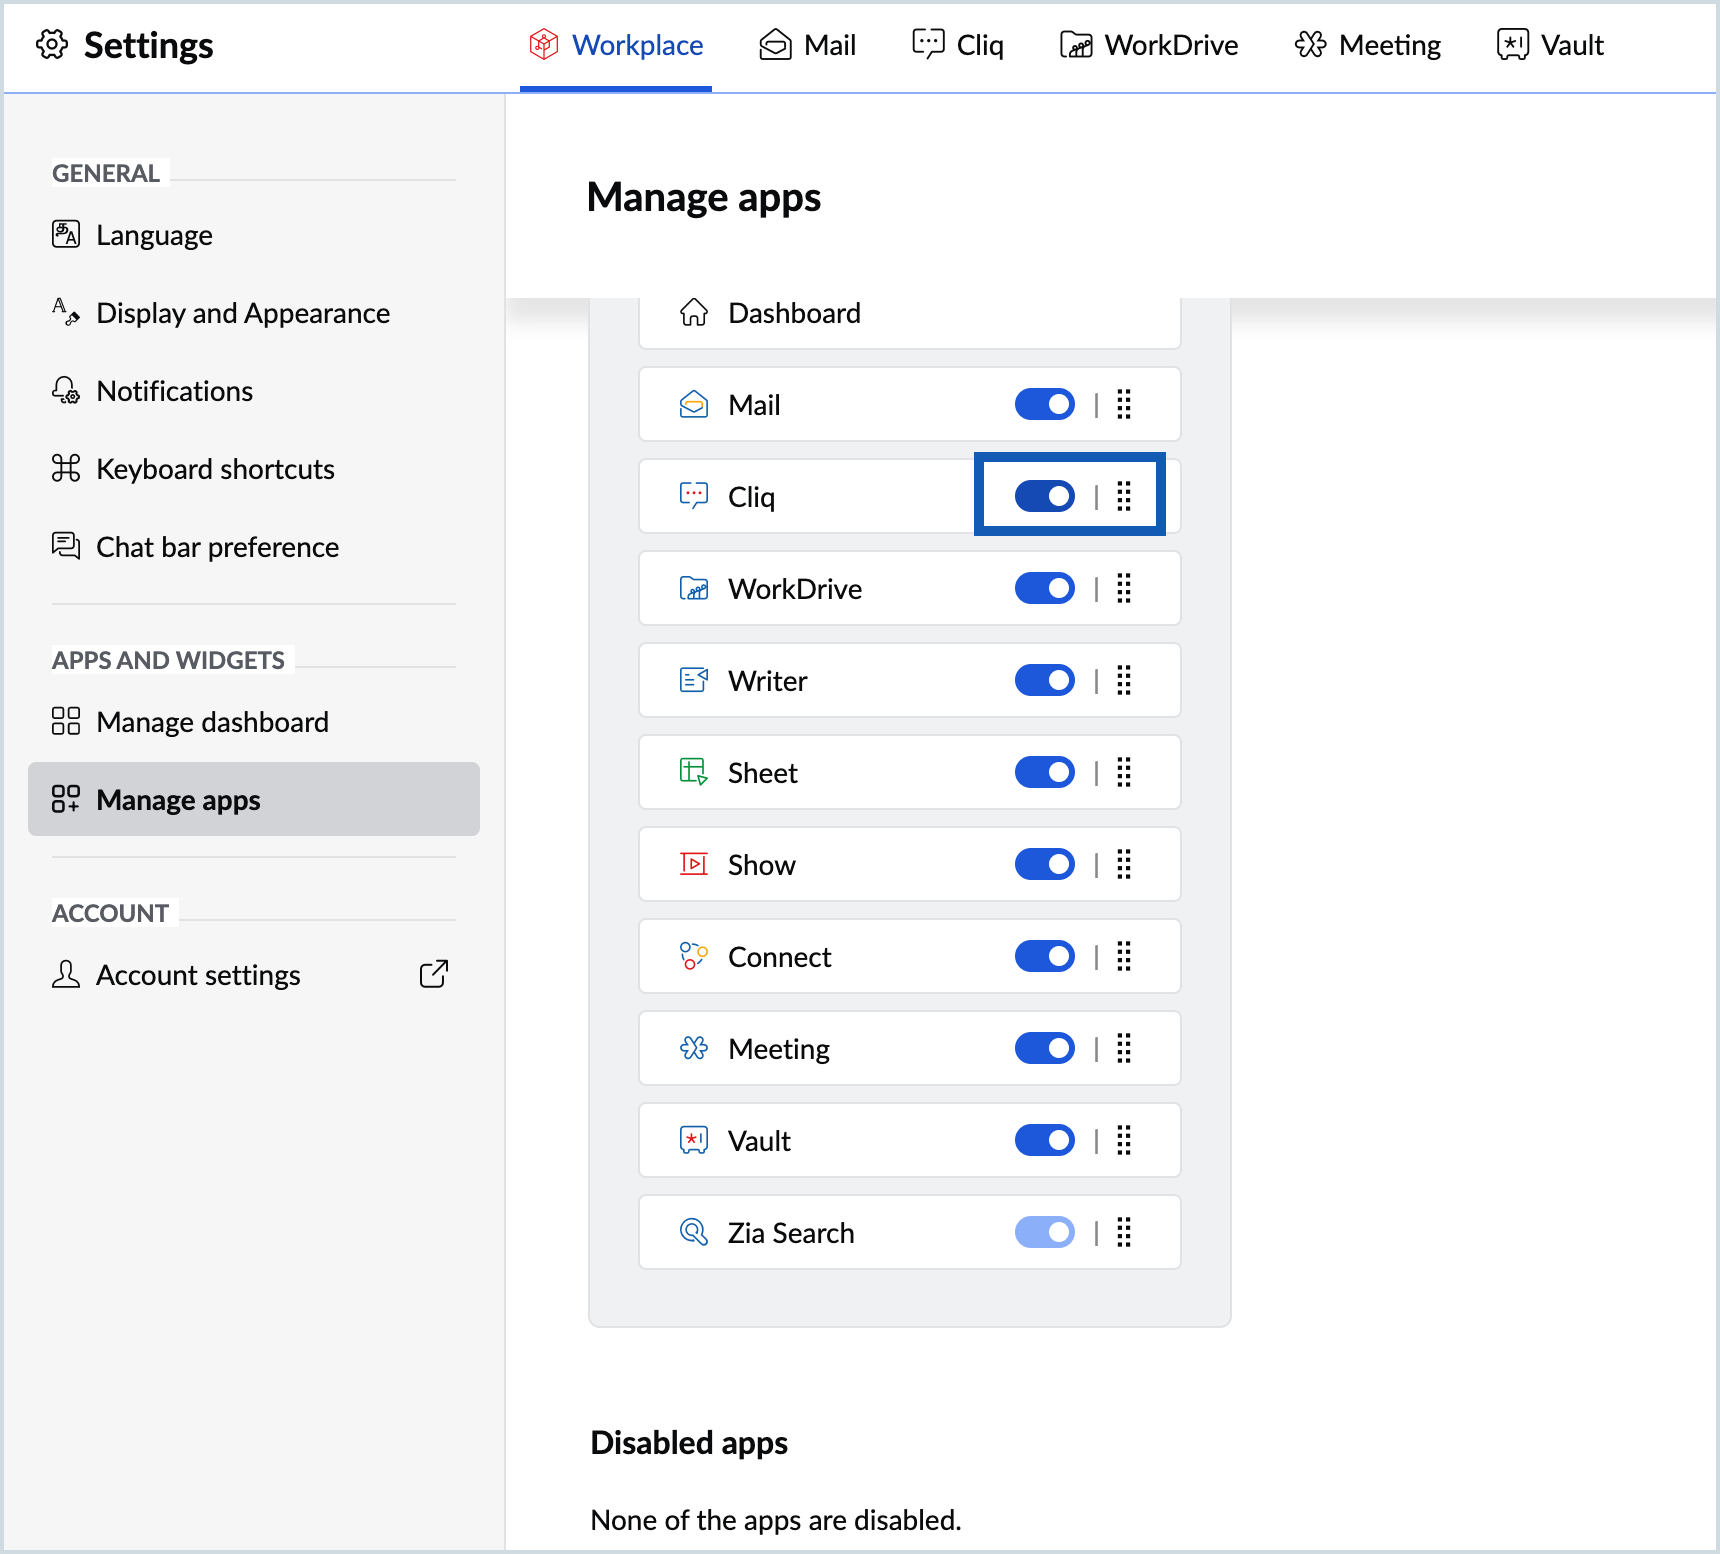Switch off the Vault toggle
The height and width of the screenshot is (1554, 1720).
pos(1045,1141)
